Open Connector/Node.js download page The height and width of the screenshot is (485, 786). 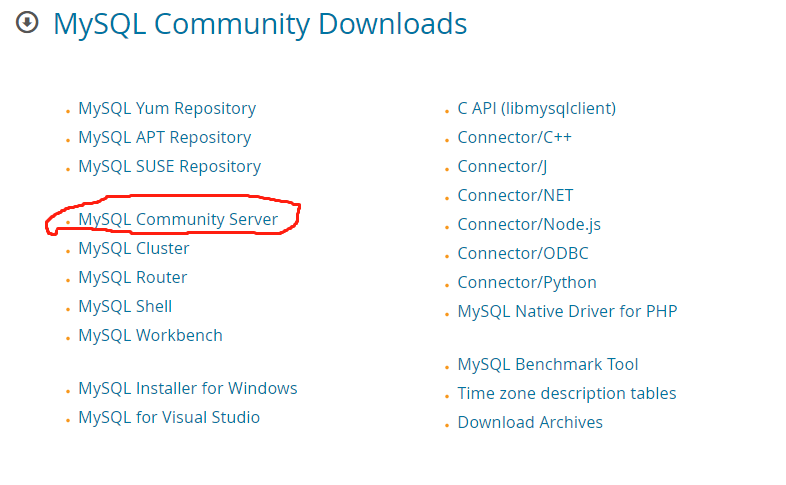[529, 225]
